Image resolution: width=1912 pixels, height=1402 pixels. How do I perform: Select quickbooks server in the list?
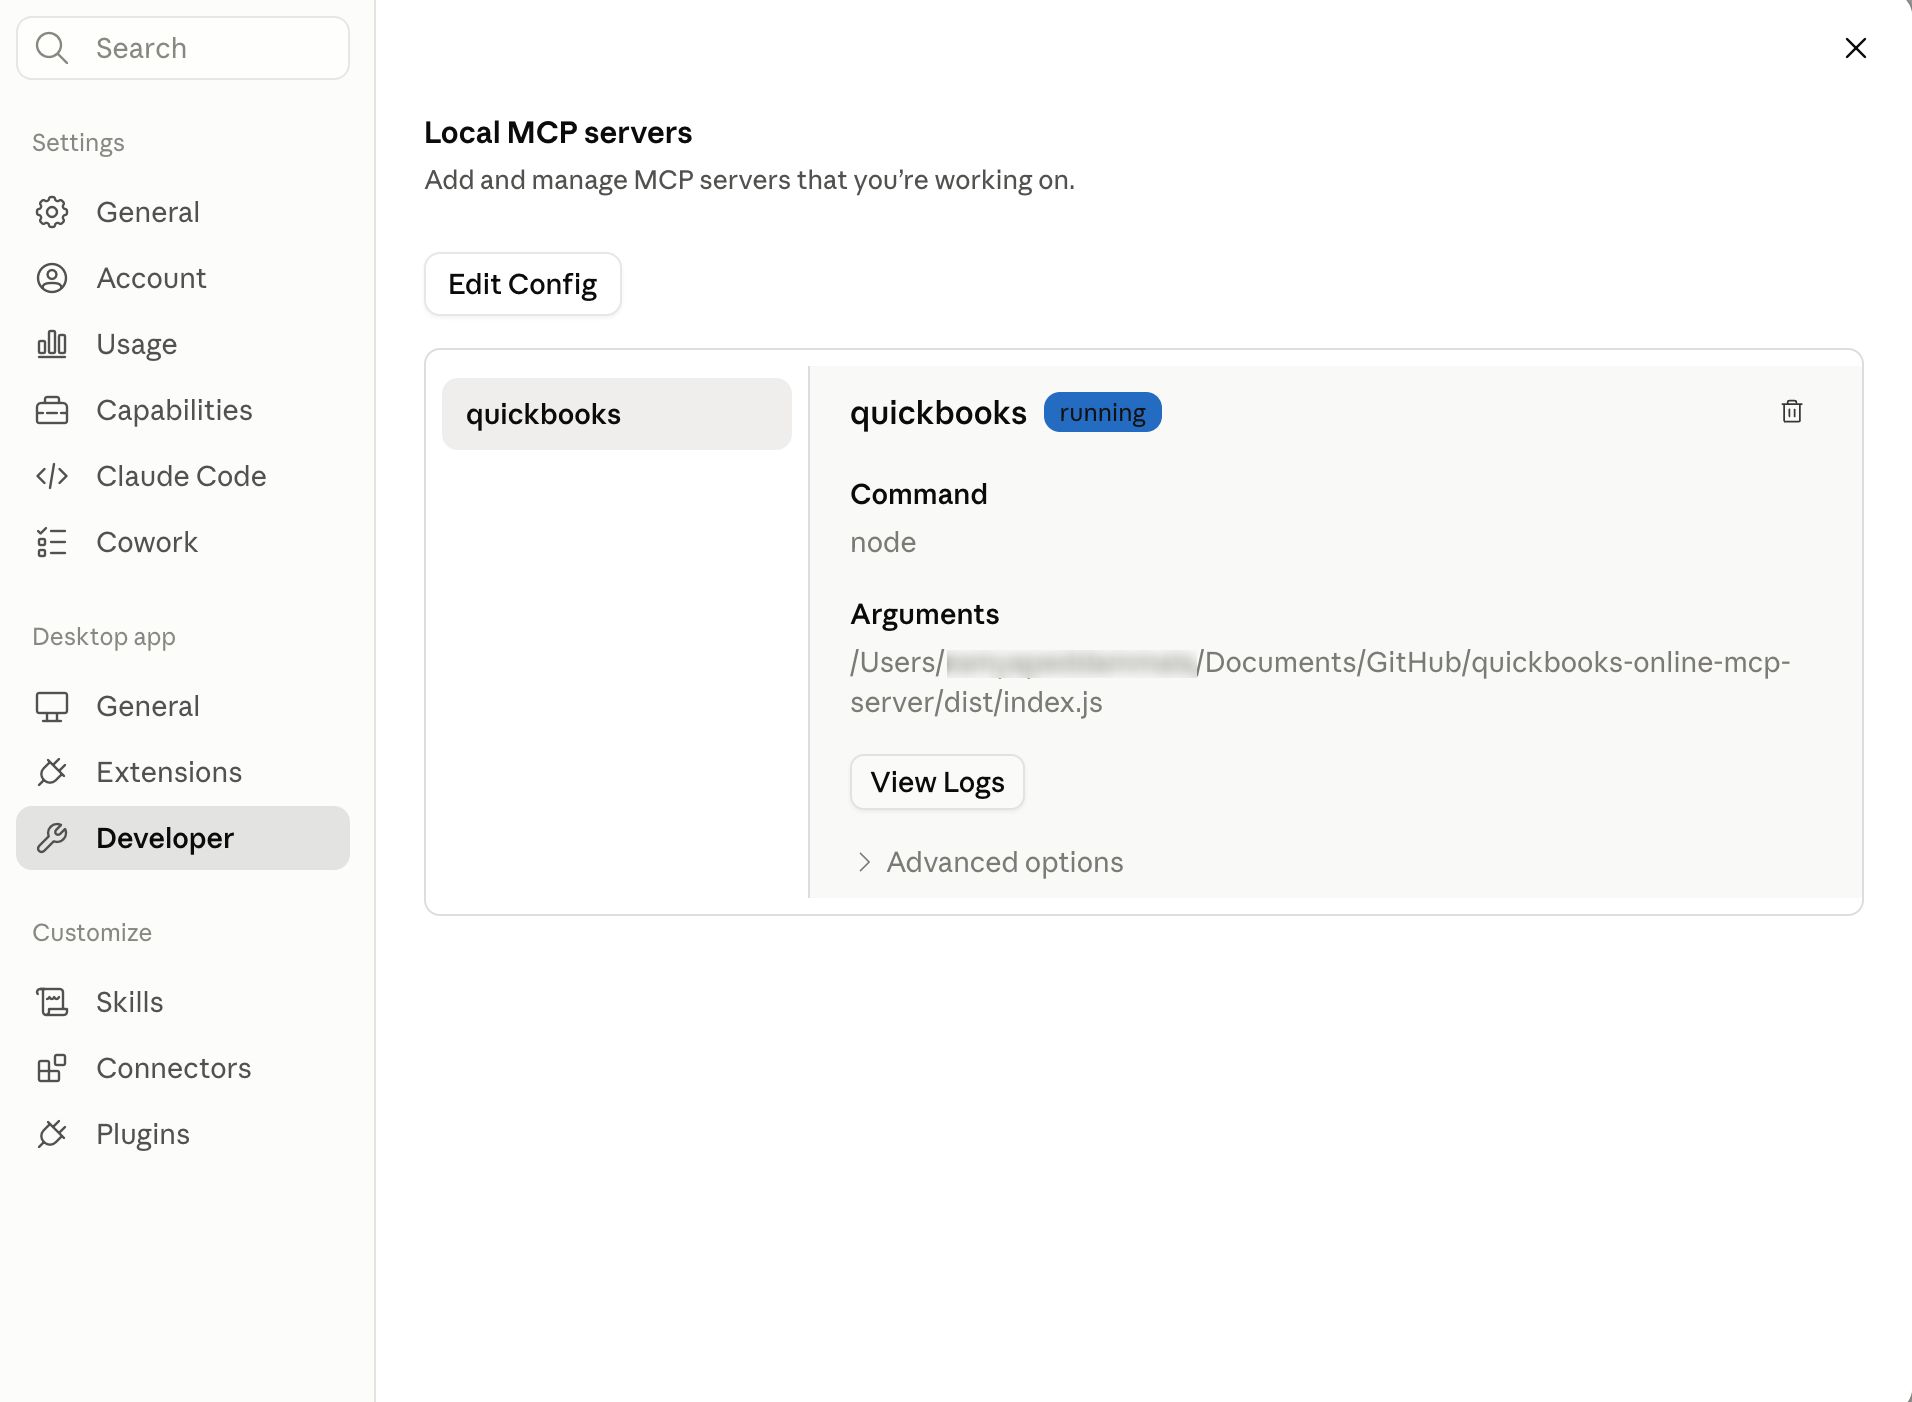coord(617,414)
